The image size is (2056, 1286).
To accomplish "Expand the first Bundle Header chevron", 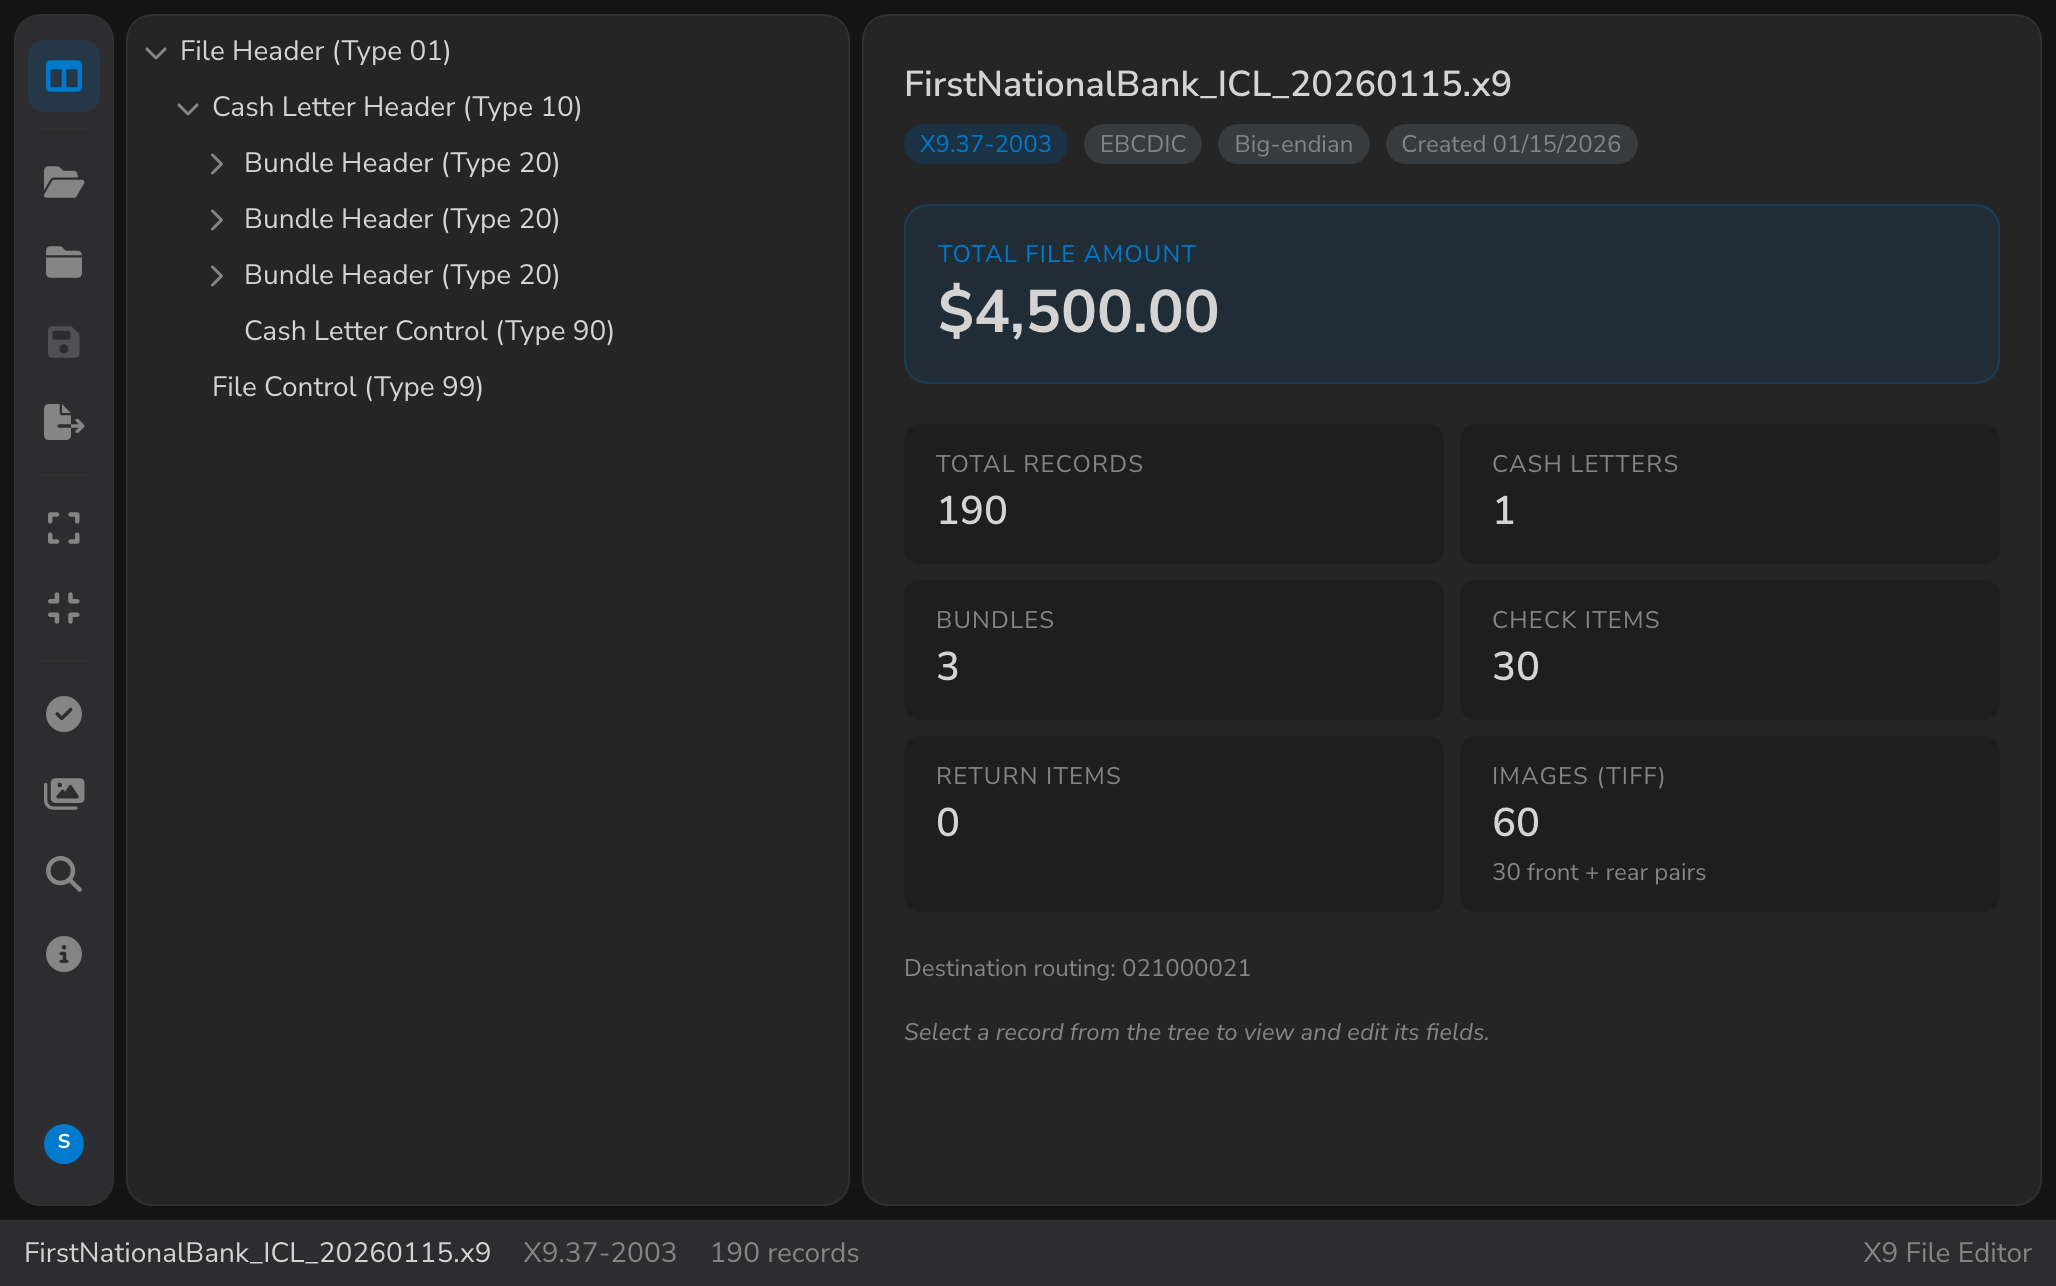I will pos(216,163).
